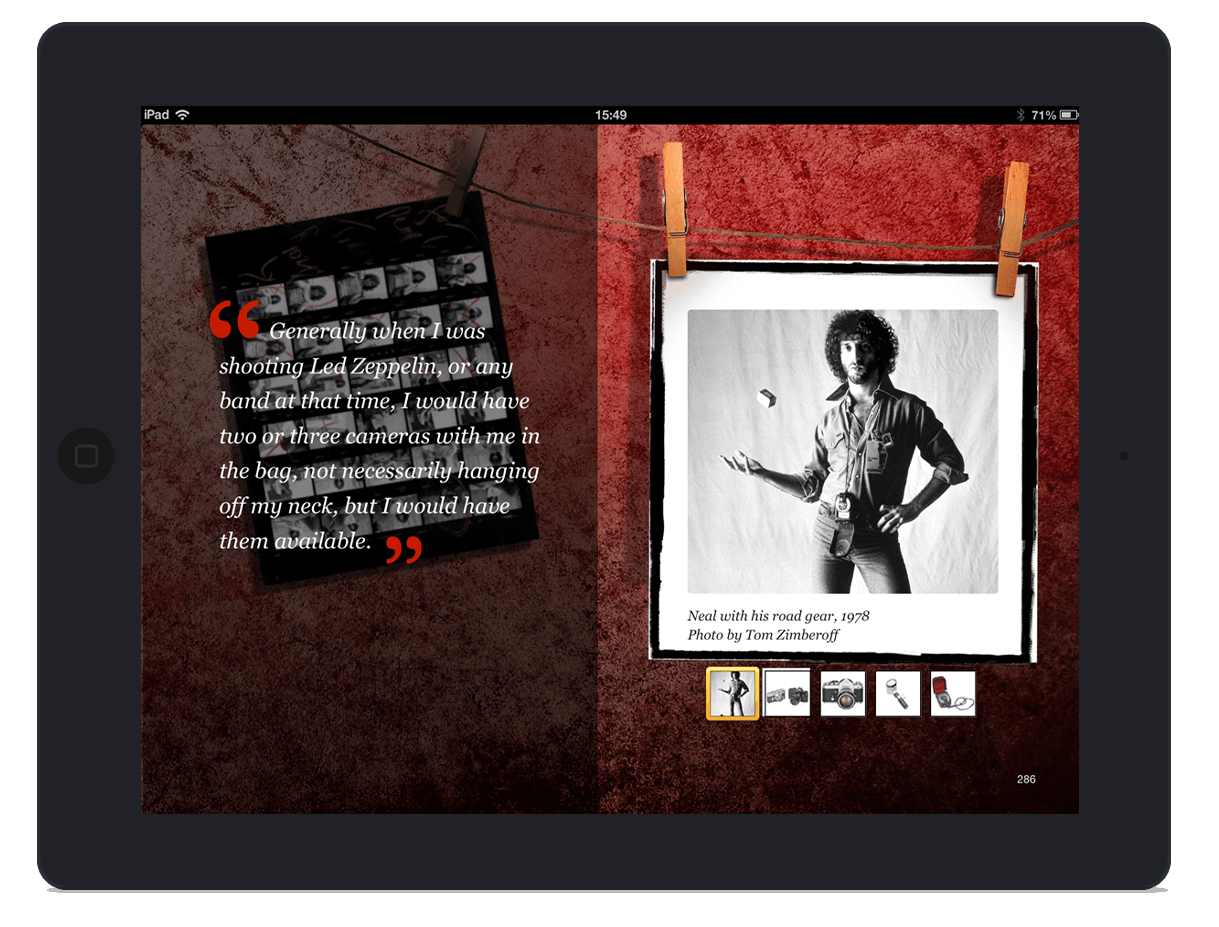Select the magnifying loupe thumbnail
The width and height of the screenshot is (1219, 927).
(897, 694)
